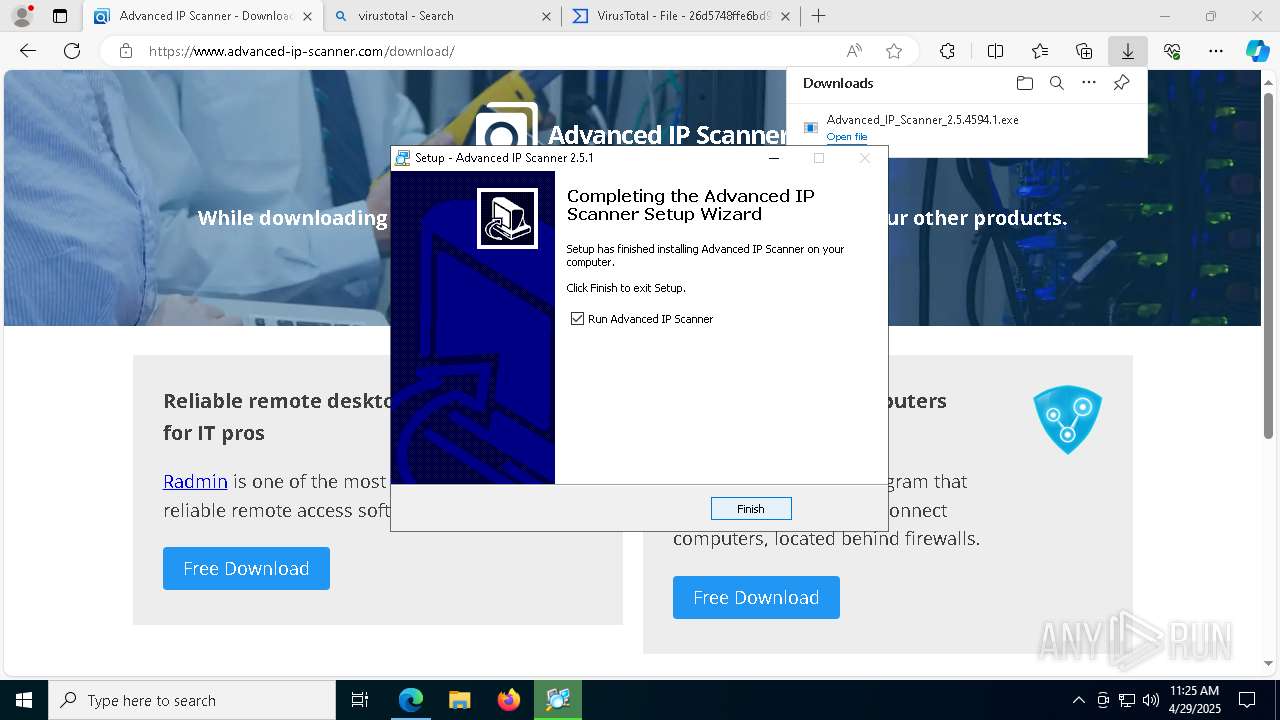Open browser Extensions icon

pos(947,51)
